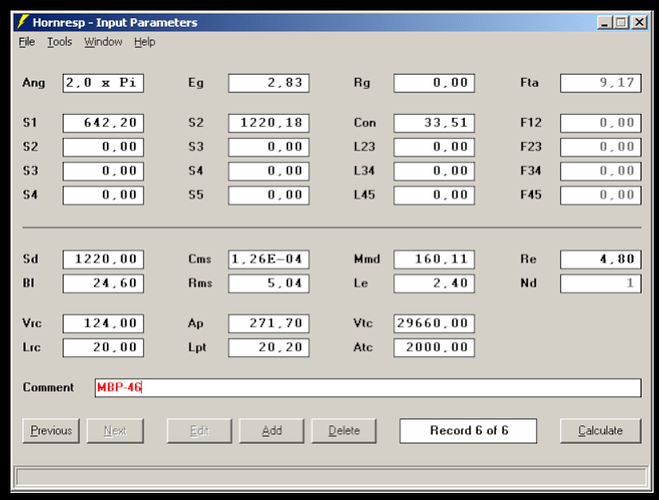Open the Window menu
Viewport: 659px width, 500px height.
[103, 42]
